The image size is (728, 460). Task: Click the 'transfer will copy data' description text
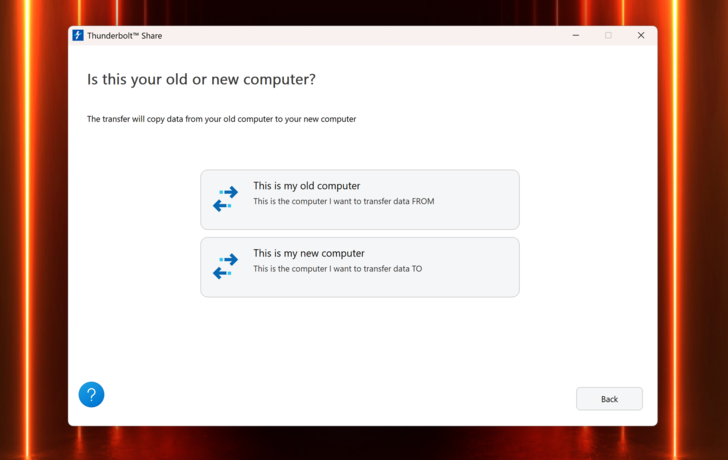click(221, 119)
